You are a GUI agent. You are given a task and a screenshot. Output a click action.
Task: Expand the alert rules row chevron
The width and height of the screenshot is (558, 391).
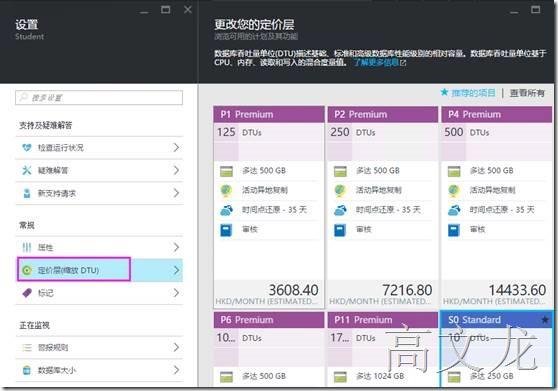(x=176, y=348)
